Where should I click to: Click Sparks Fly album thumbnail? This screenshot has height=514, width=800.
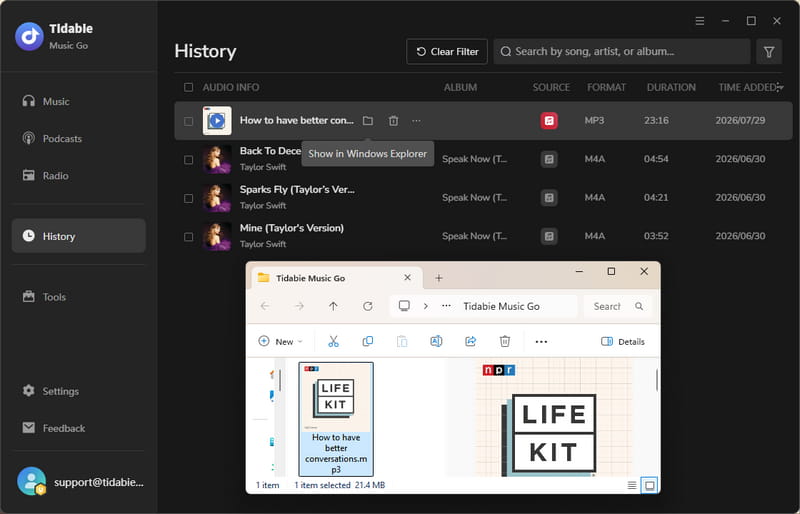tap(217, 198)
